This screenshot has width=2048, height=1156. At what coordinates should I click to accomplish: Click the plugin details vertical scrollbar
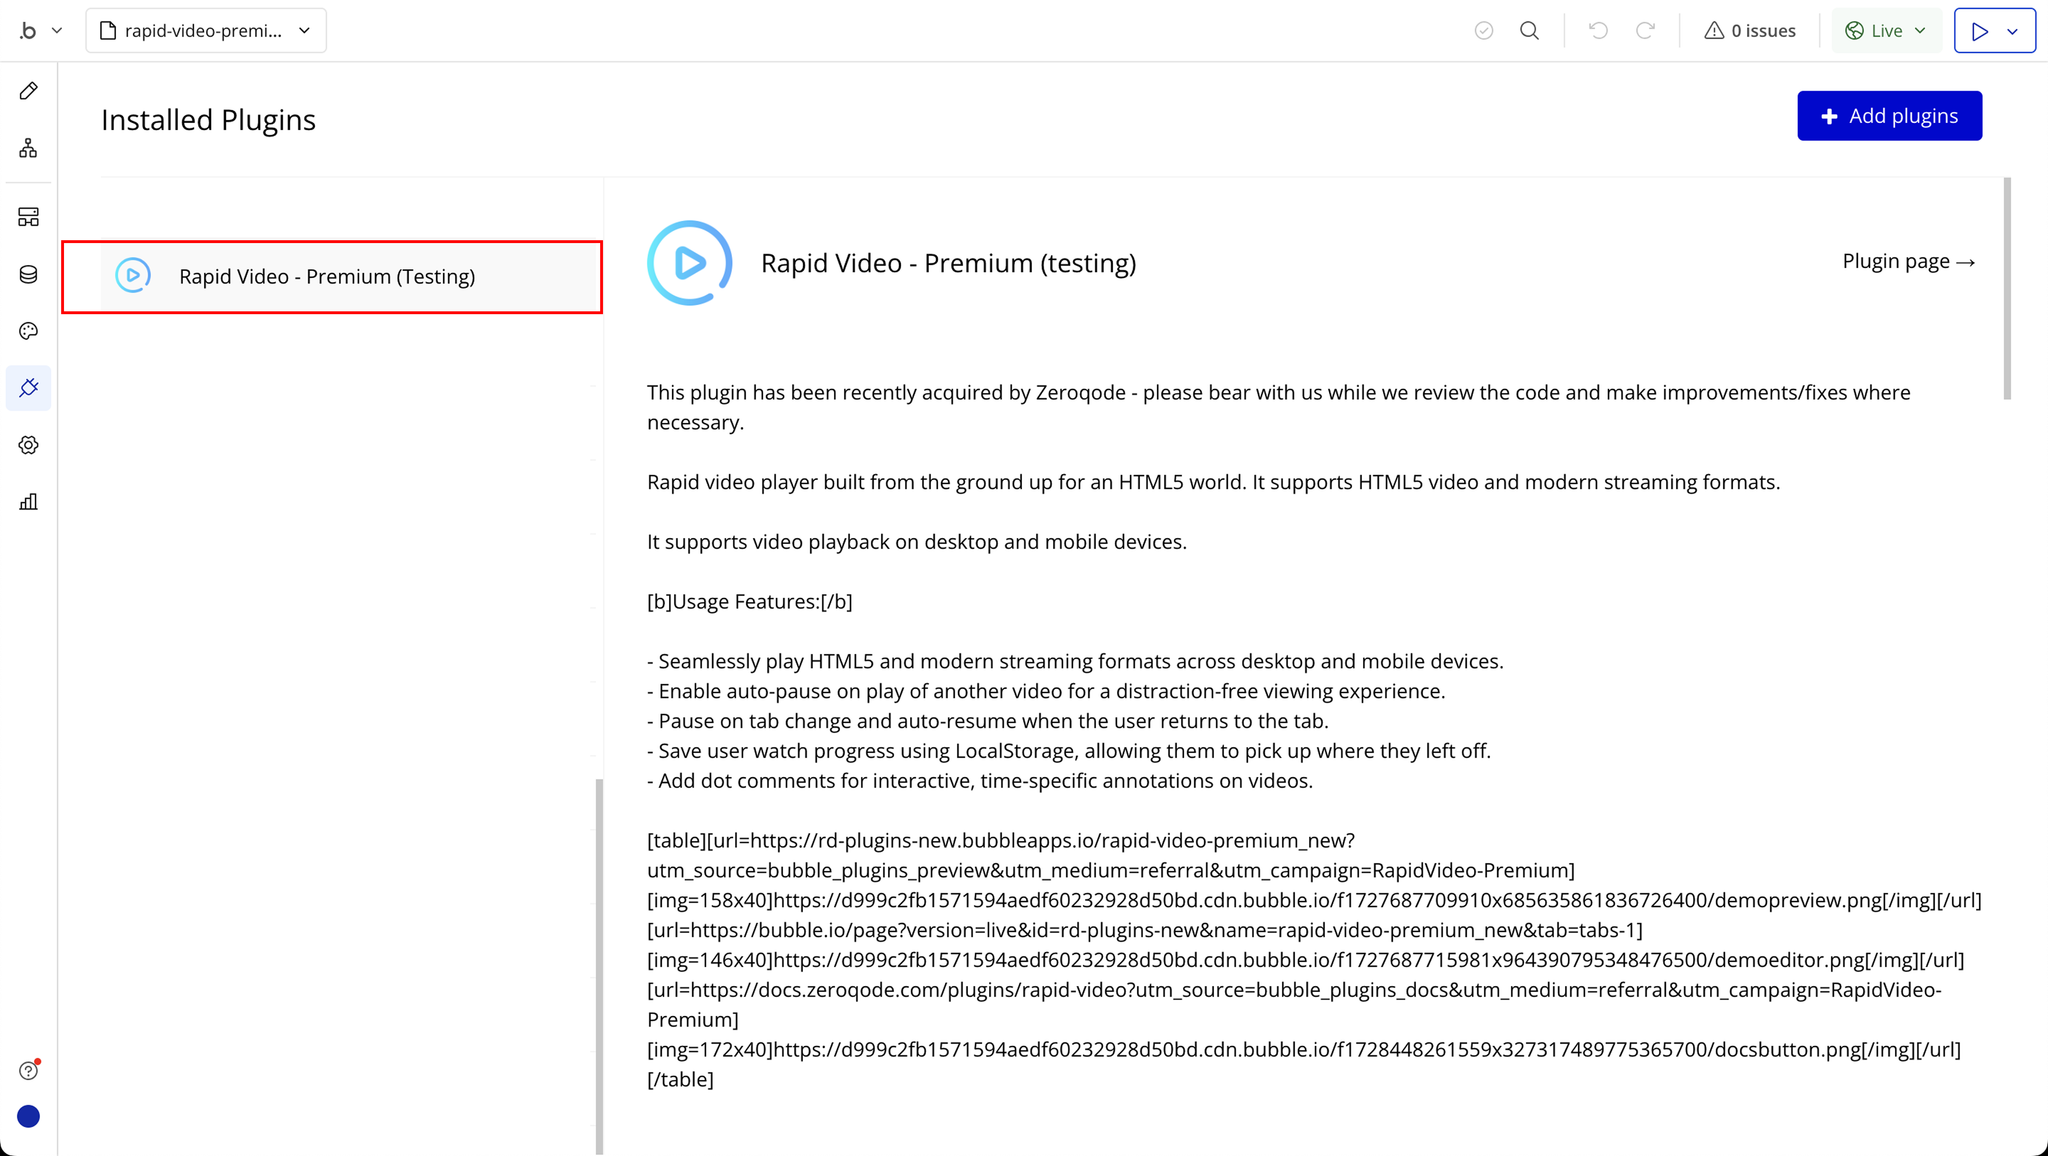click(x=2007, y=289)
